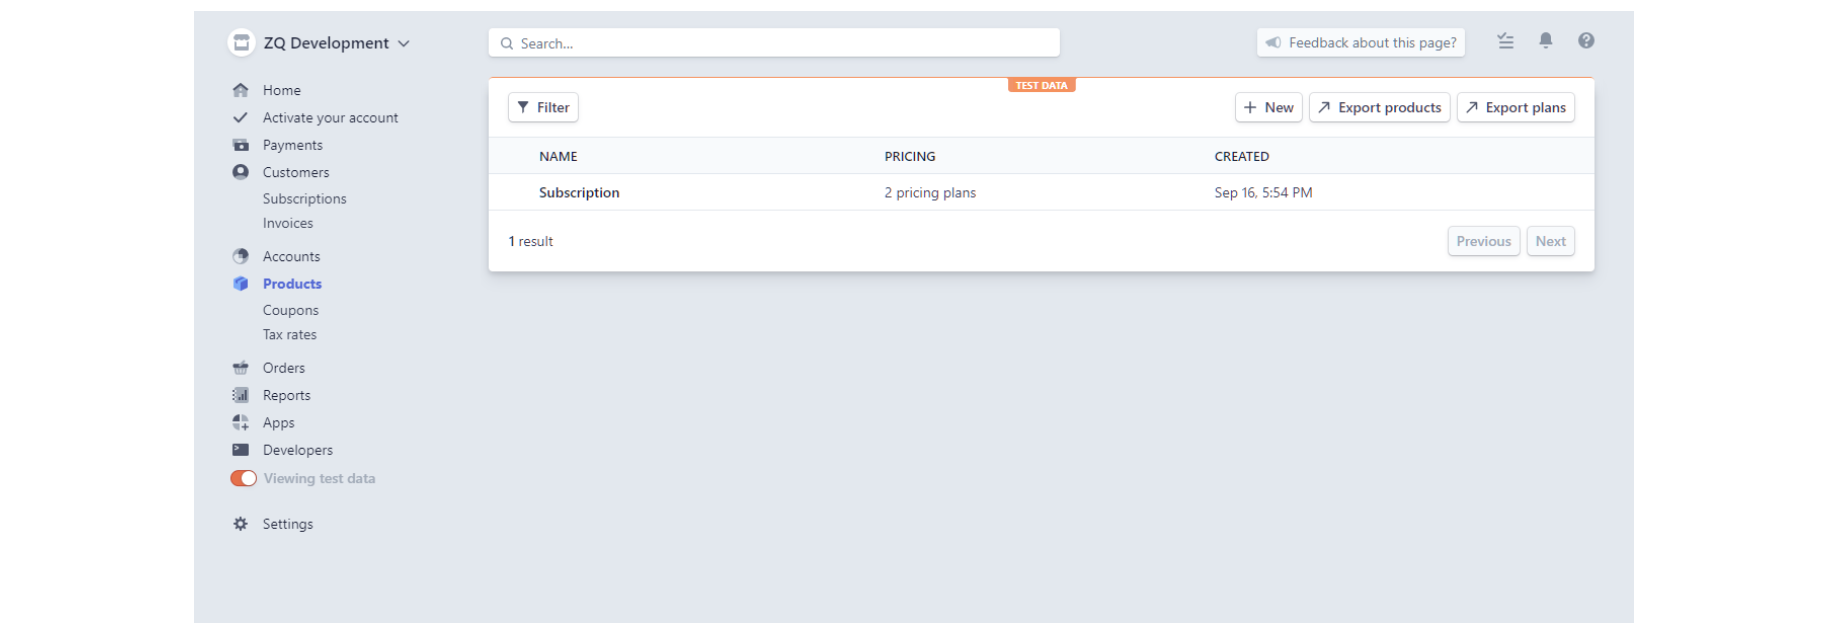This screenshot has width=1830, height=634.
Task: Click the TEST DATA badge
Action: 1041,86
